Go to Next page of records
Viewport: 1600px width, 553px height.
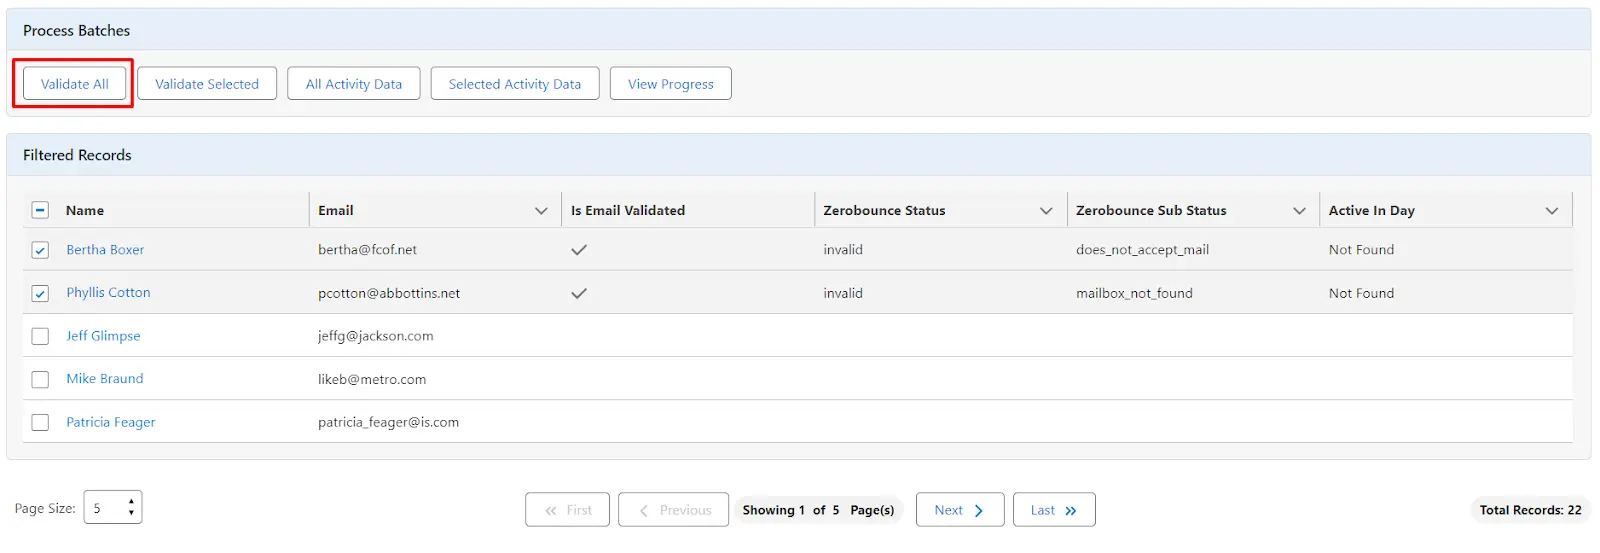(959, 510)
